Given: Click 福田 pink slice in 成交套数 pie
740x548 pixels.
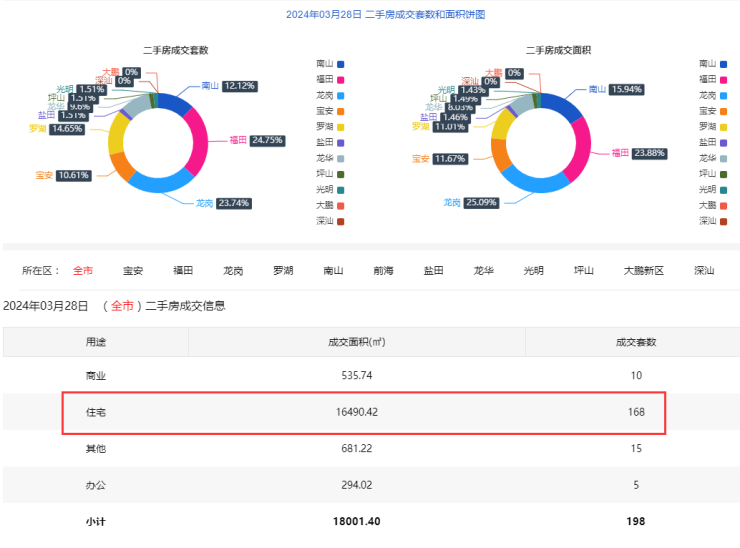Looking at the screenshot, I should (198, 141).
